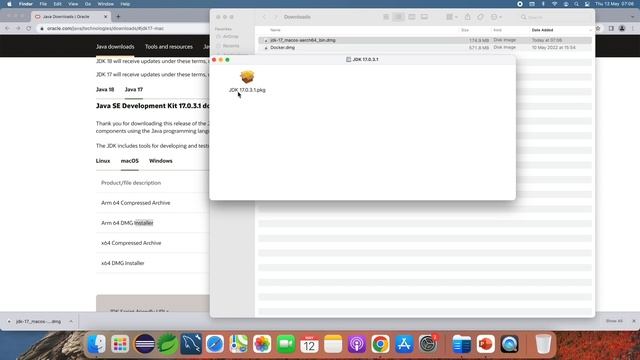Click the Search field in Downloads window
Viewport: 640px width, 360px height.
click(x=555, y=17)
